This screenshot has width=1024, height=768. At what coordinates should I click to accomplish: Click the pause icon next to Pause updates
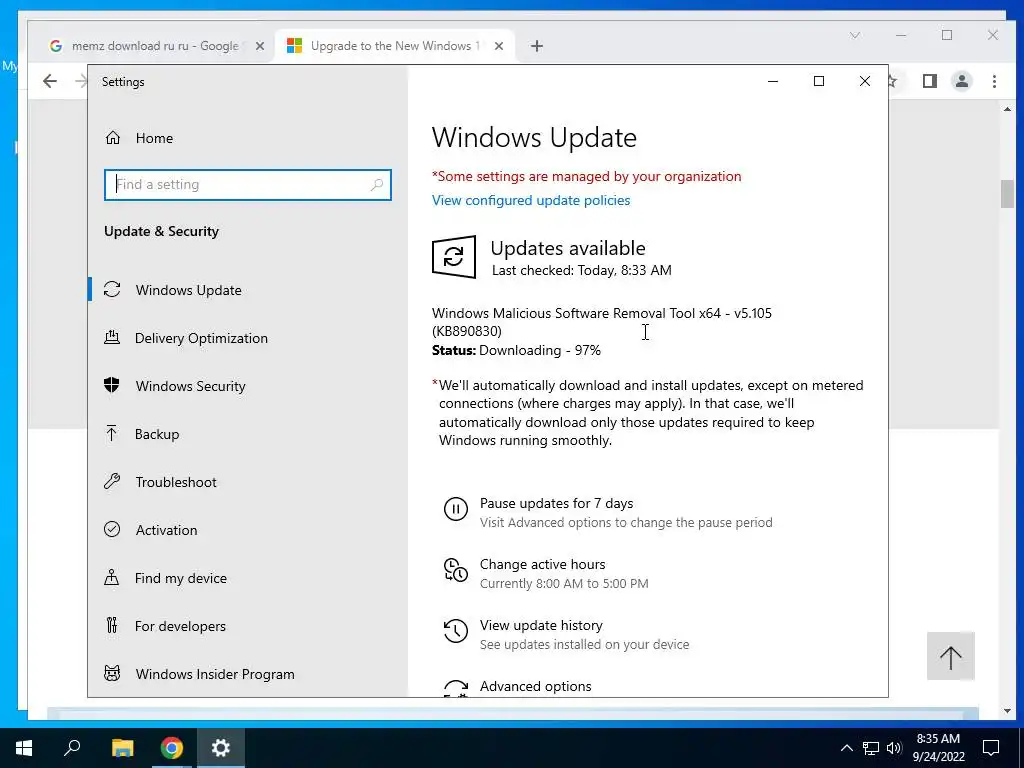coord(456,509)
